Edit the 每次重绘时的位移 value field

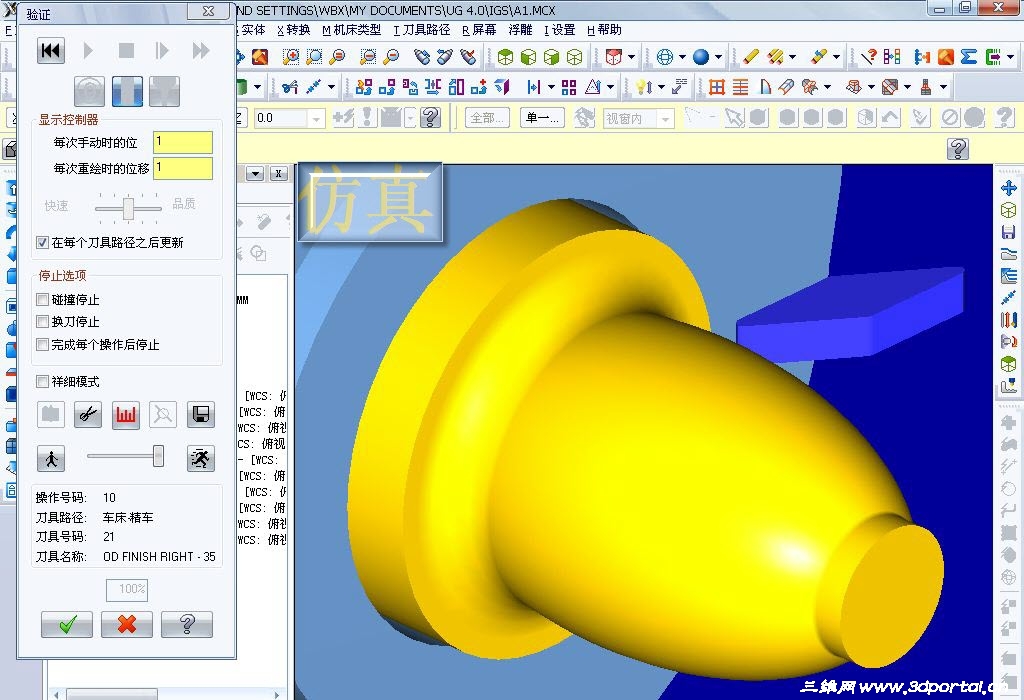(183, 168)
